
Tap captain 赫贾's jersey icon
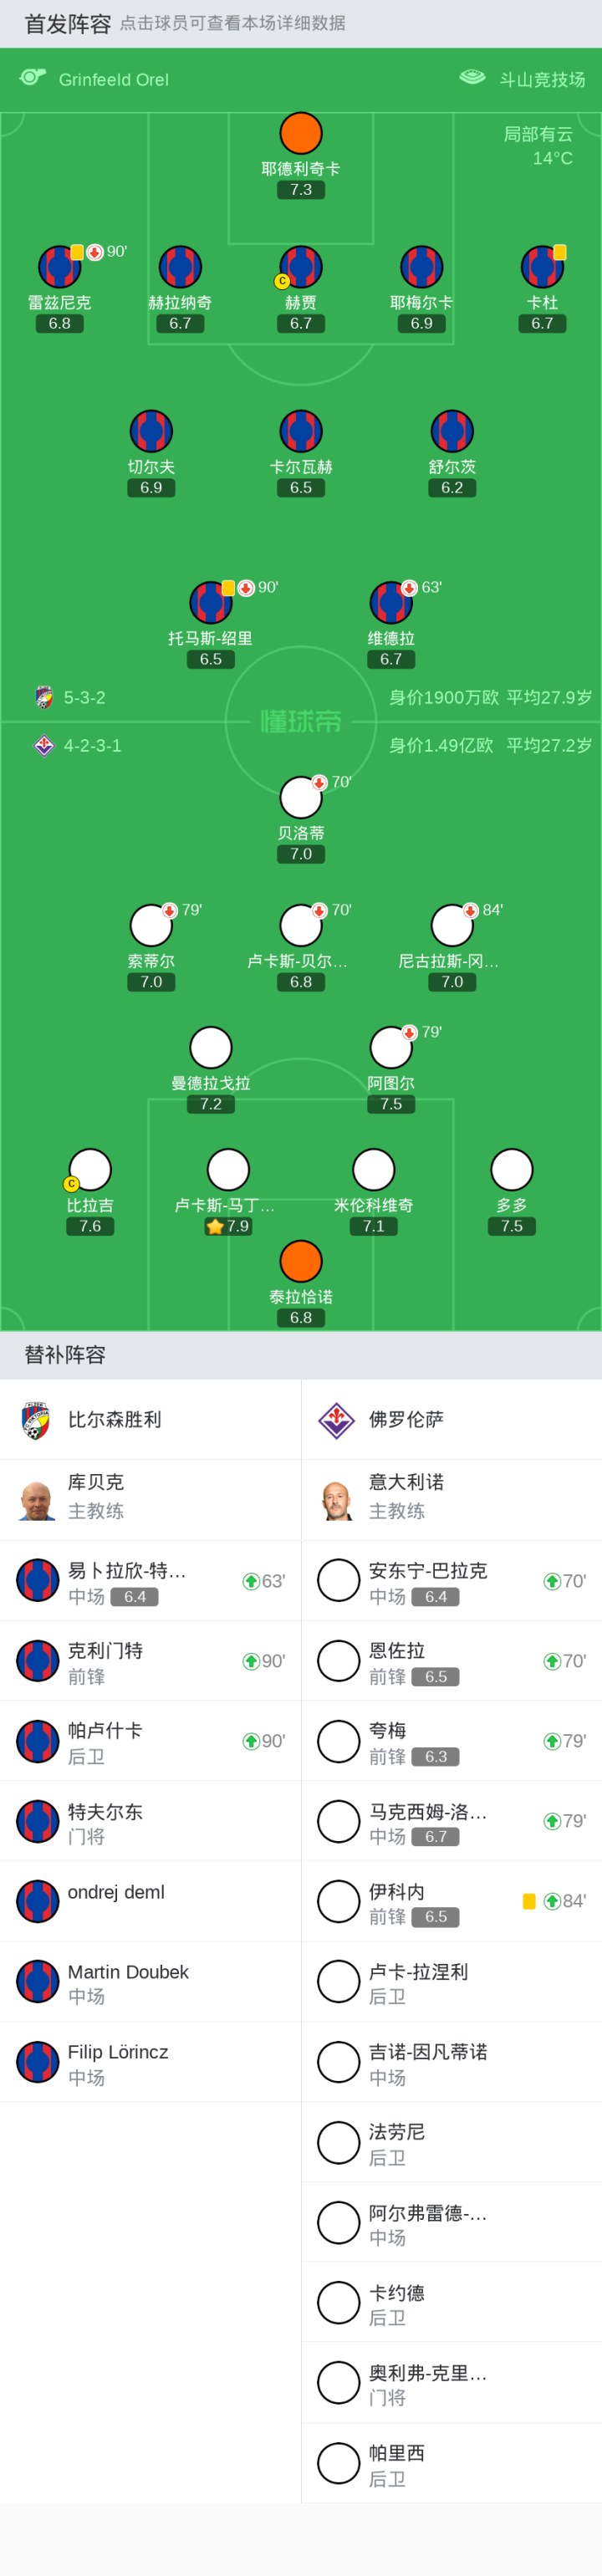pyautogui.click(x=300, y=267)
